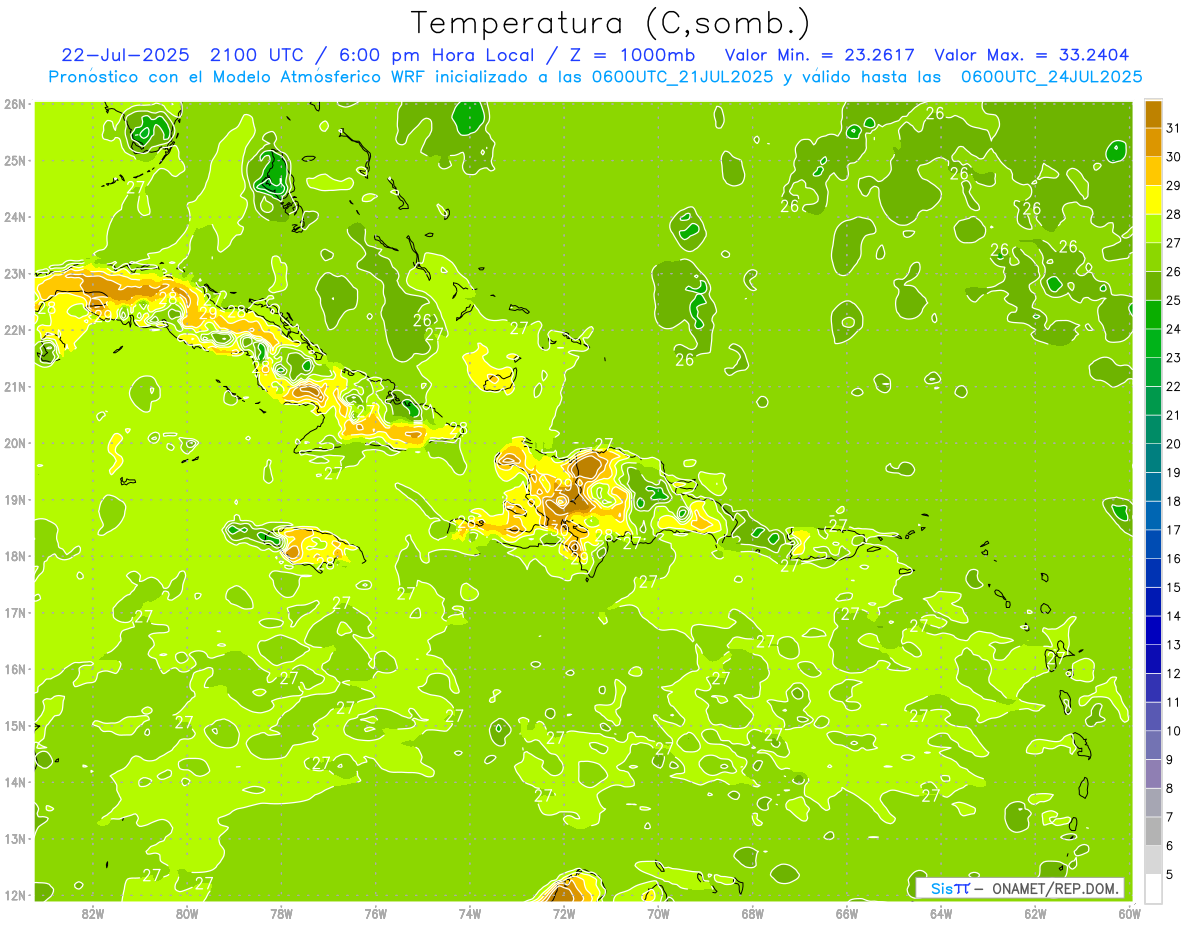Click the "68W" longitude axis label
The image size is (1200, 927).
tap(753, 913)
